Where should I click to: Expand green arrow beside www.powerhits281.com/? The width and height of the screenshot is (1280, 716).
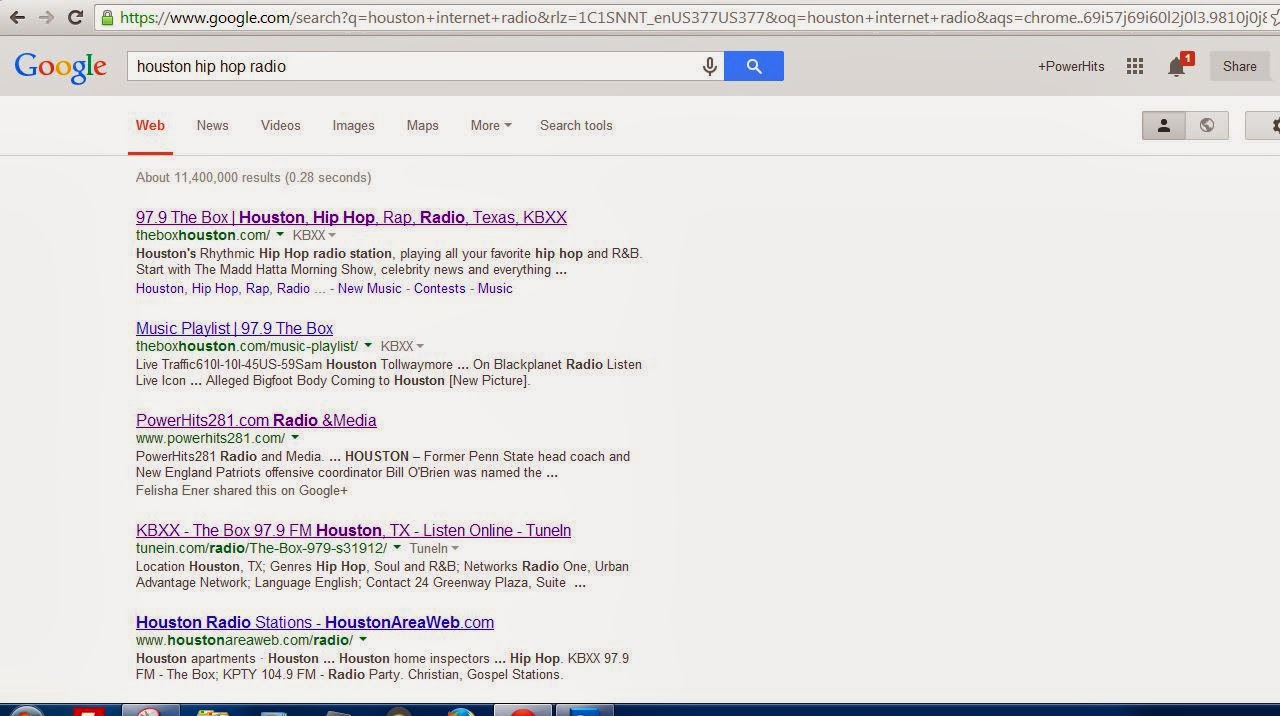(295, 438)
